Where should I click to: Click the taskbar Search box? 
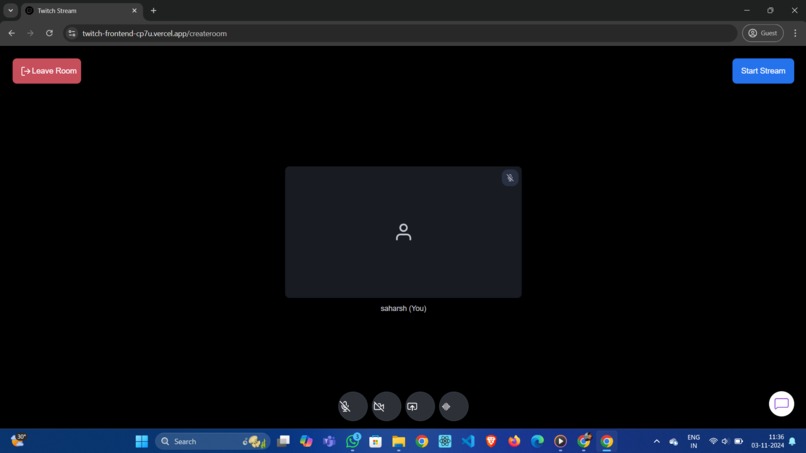(x=212, y=441)
